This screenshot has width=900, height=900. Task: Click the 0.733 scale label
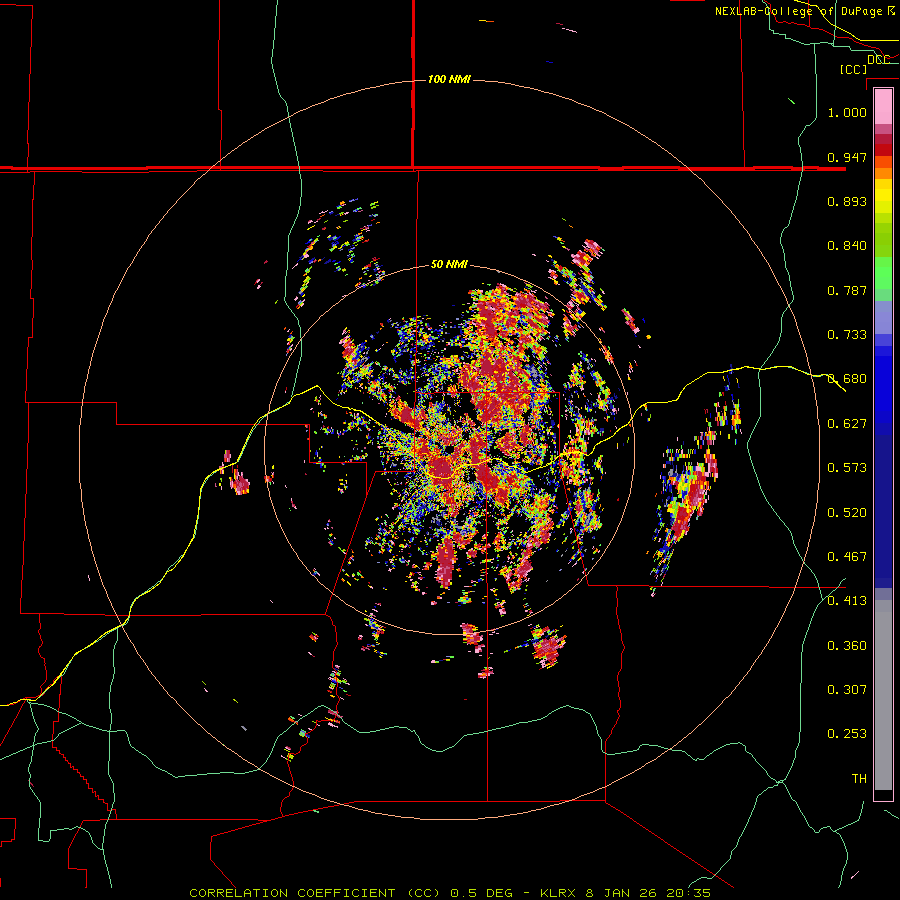point(847,335)
